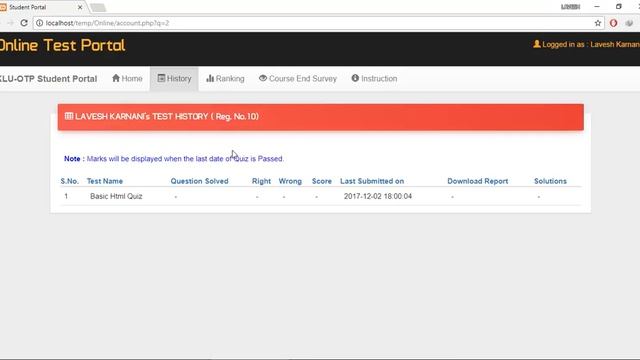This screenshot has width=640, height=360.
Task: View site information icon in address bar
Action: click(39, 23)
